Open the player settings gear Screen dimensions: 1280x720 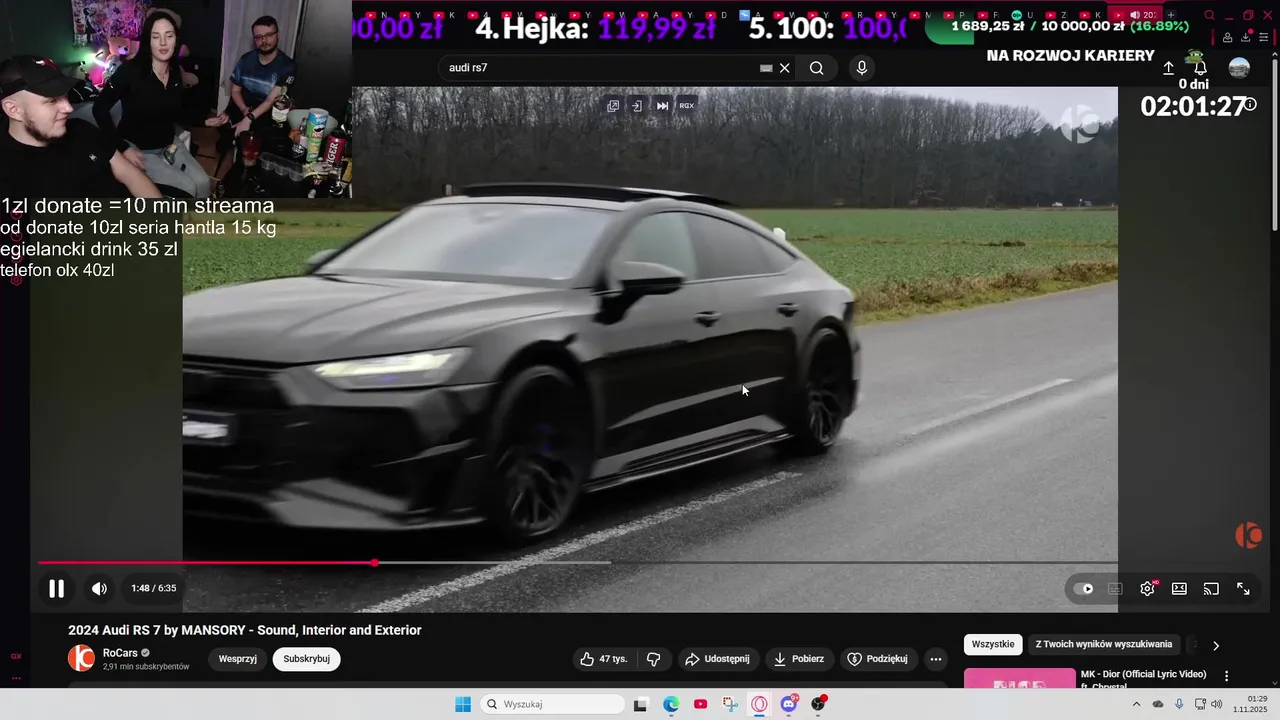coord(1147,589)
